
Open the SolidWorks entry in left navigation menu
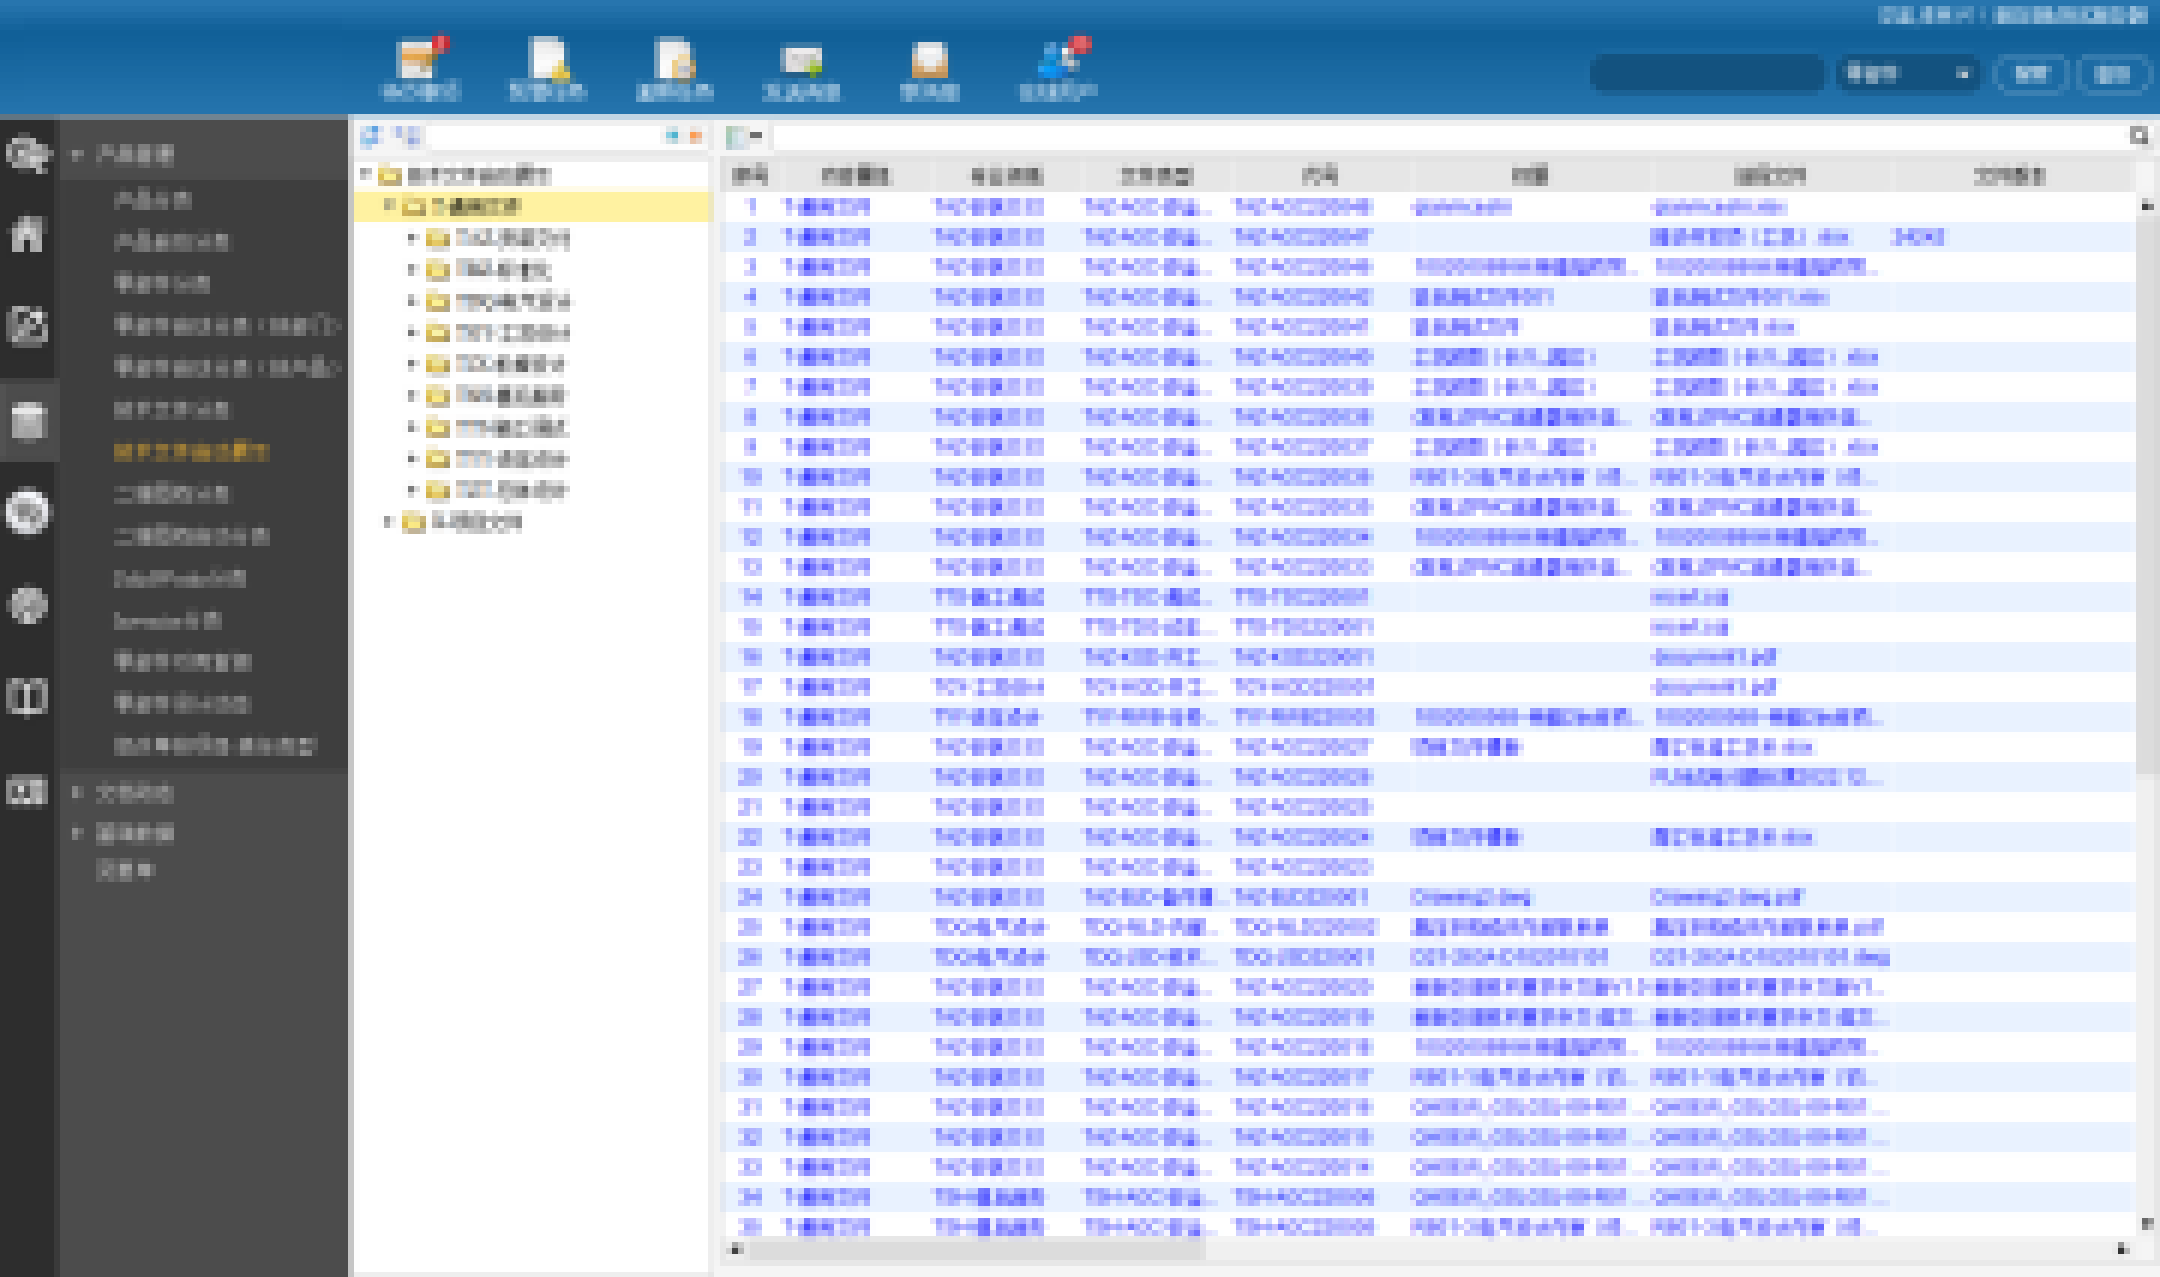point(179,578)
